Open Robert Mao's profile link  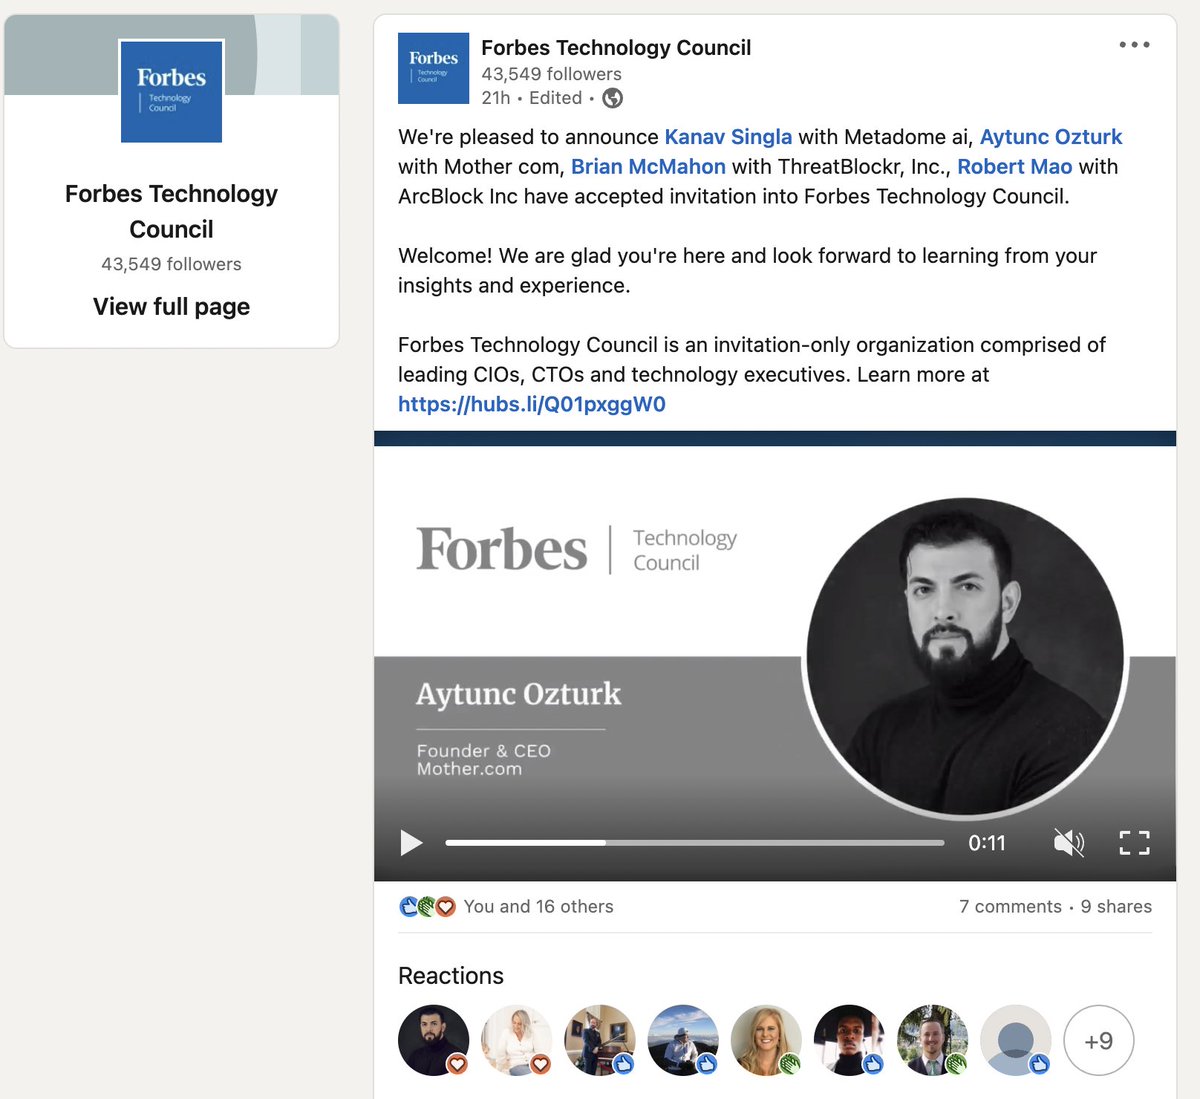pos(1014,167)
